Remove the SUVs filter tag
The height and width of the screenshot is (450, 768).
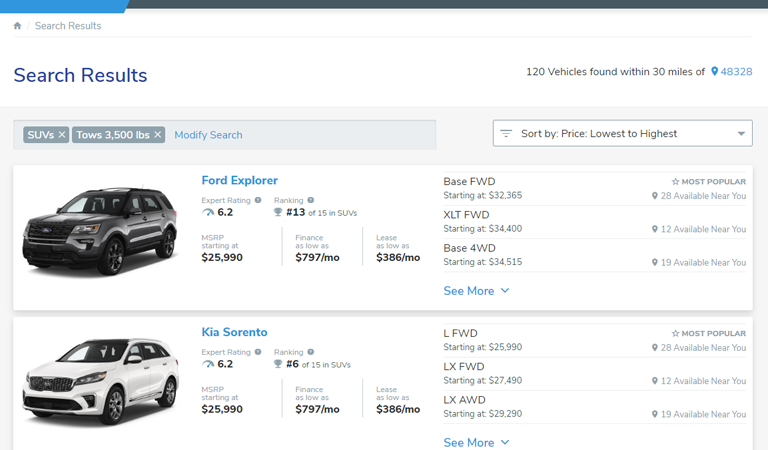click(62, 135)
